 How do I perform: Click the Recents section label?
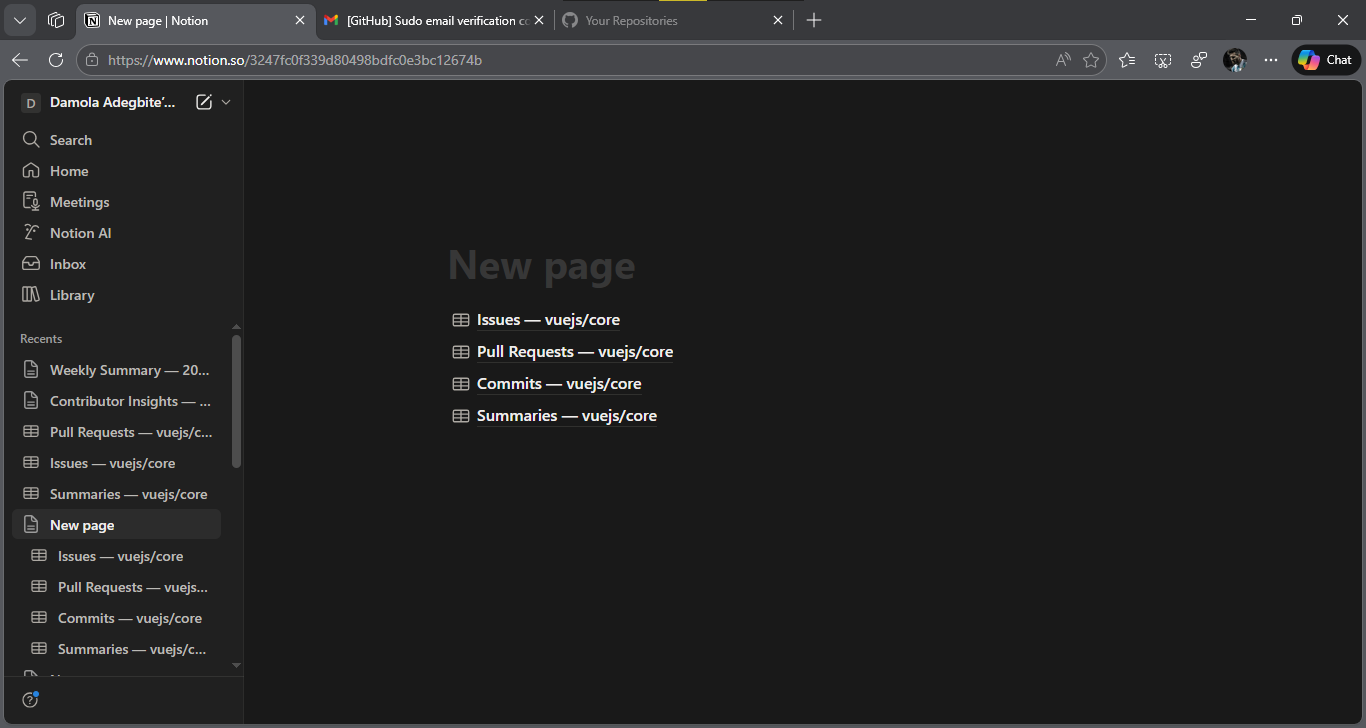click(x=41, y=339)
